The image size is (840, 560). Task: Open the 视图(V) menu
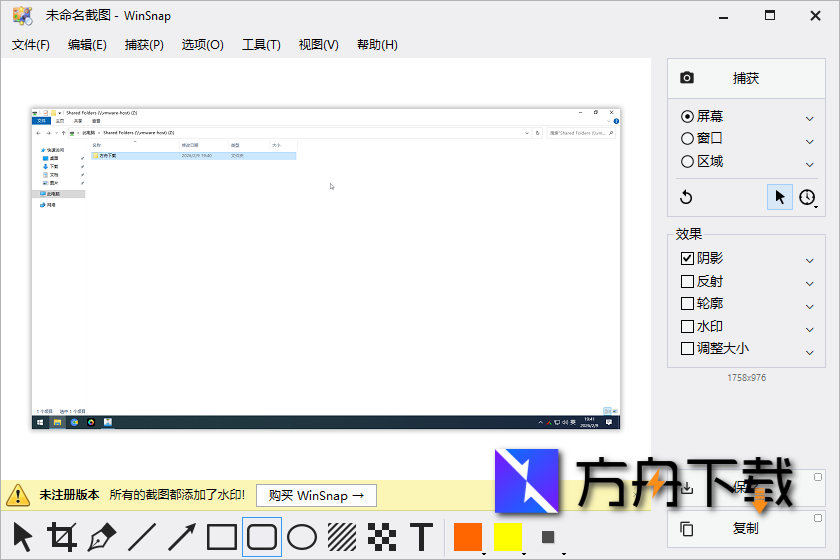click(319, 44)
